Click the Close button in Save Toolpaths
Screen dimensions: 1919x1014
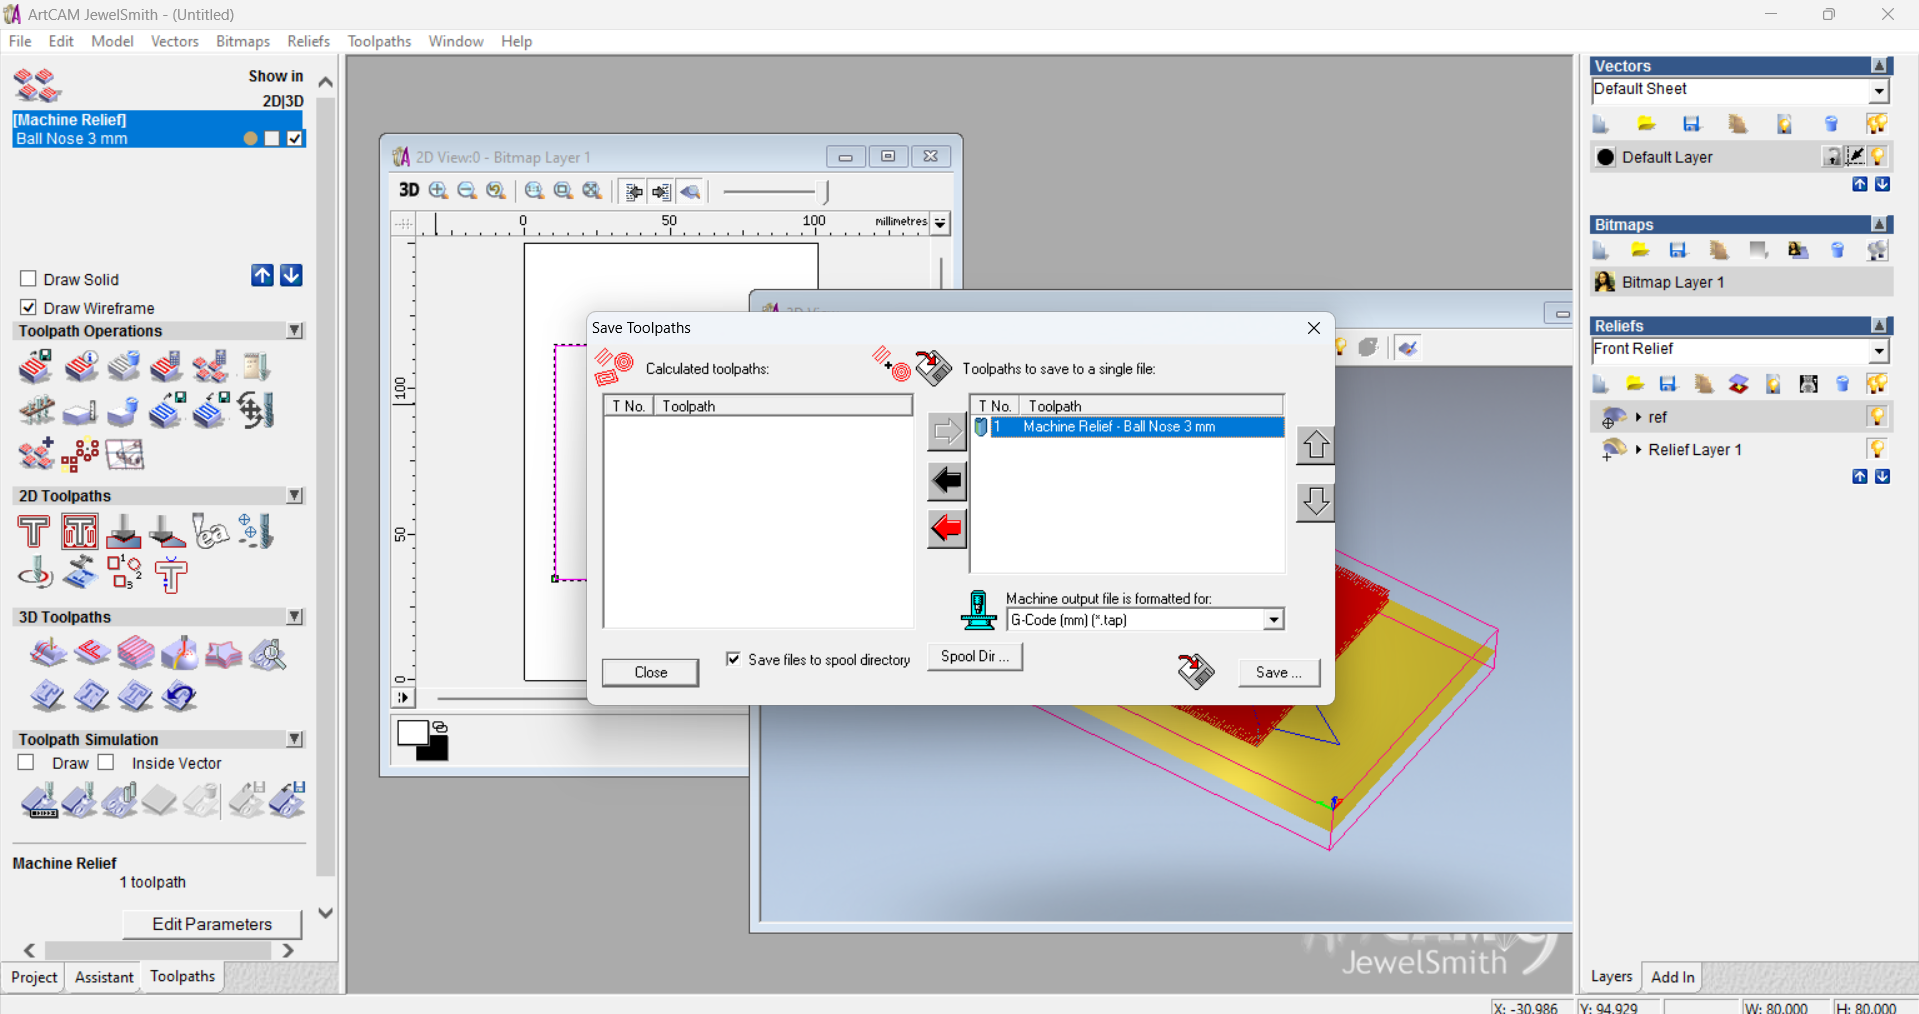click(x=650, y=672)
